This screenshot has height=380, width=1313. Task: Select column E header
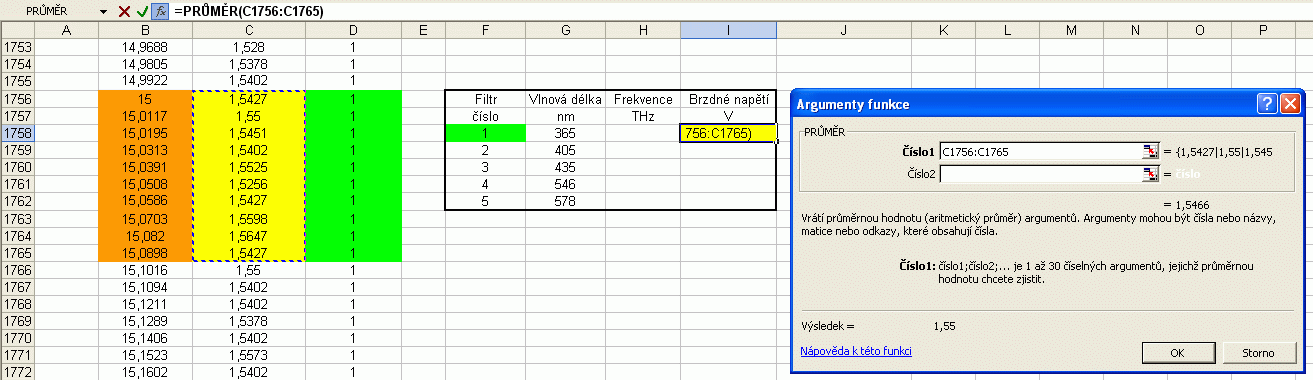[x=423, y=31]
